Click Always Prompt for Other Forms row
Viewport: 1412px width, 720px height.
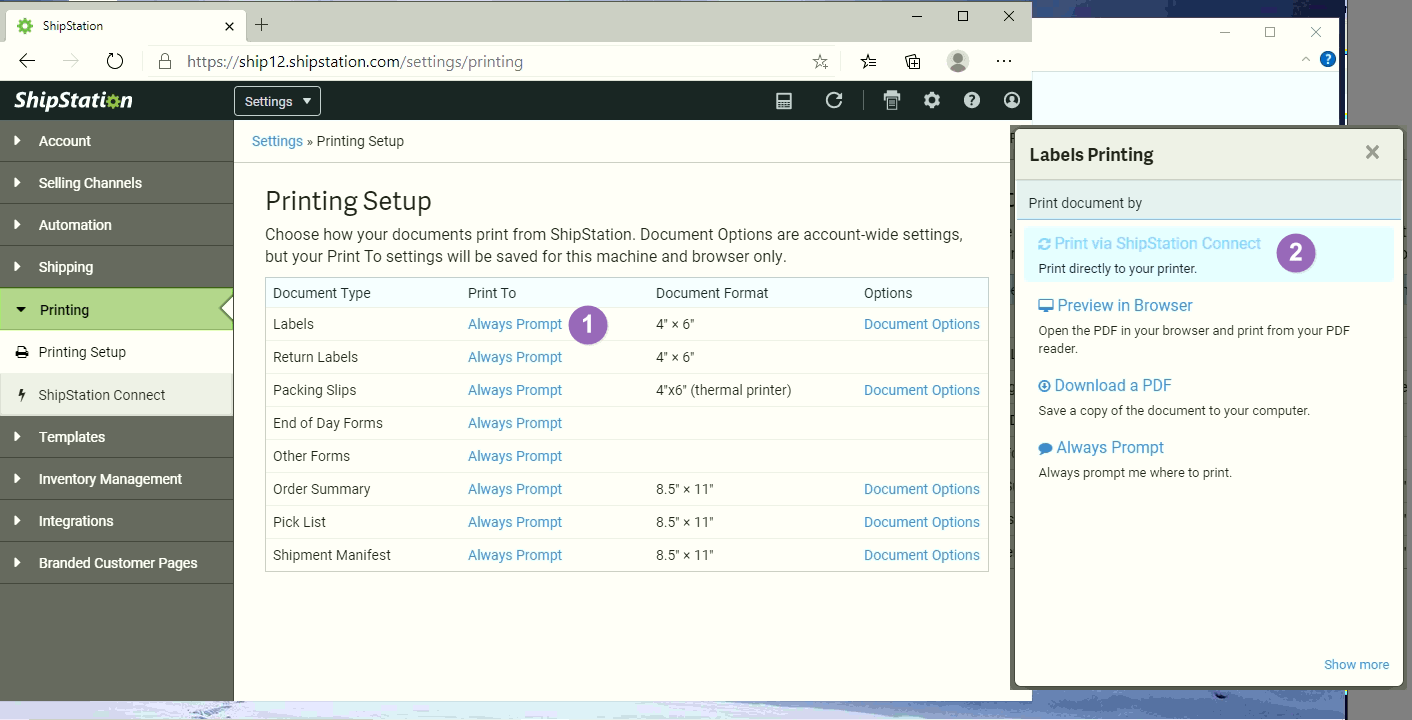click(x=515, y=456)
